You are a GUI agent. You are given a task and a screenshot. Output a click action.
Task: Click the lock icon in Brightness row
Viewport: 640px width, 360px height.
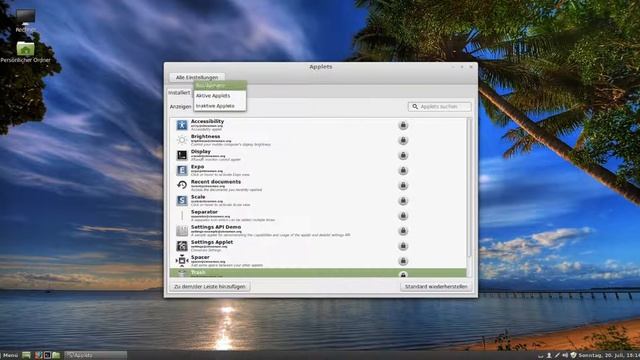[403, 140]
